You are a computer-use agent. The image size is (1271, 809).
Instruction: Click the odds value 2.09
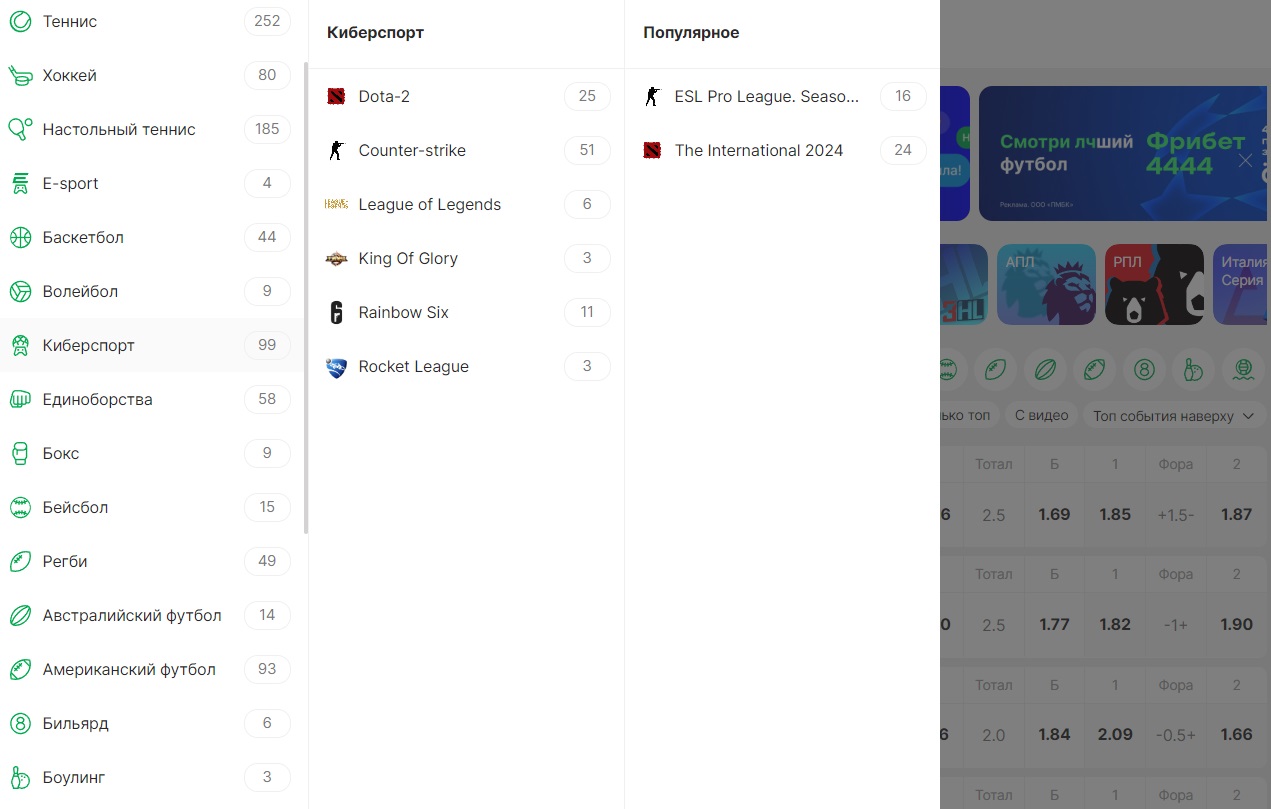pyautogui.click(x=1115, y=734)
